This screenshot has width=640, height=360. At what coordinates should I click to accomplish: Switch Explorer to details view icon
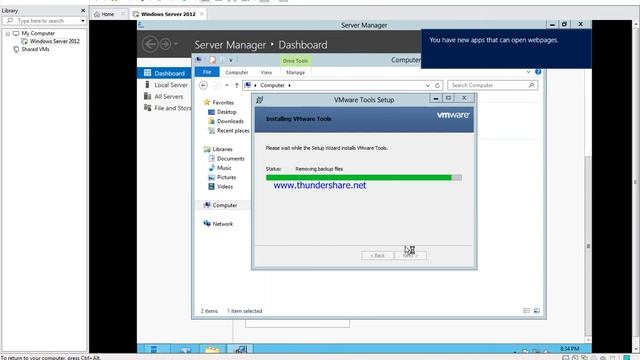click(x=527, y=311)
